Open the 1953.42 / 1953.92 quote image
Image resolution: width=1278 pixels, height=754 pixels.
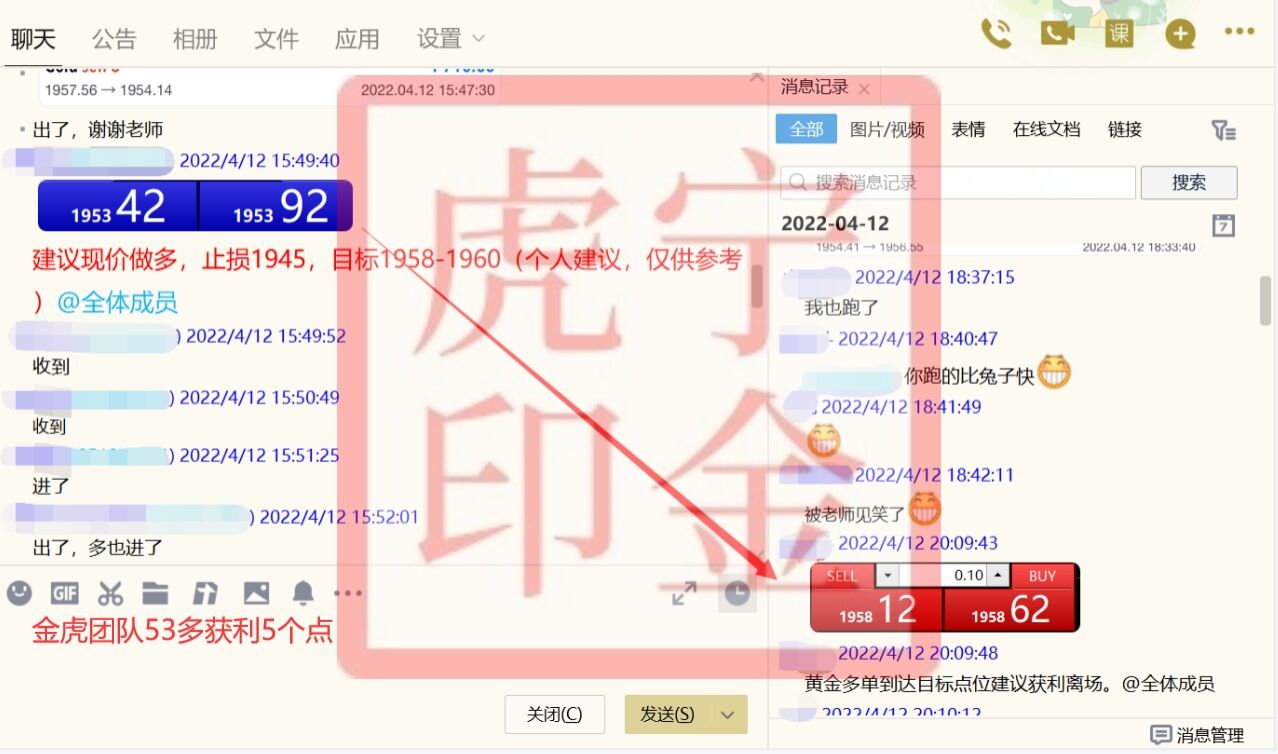[195, 205]
